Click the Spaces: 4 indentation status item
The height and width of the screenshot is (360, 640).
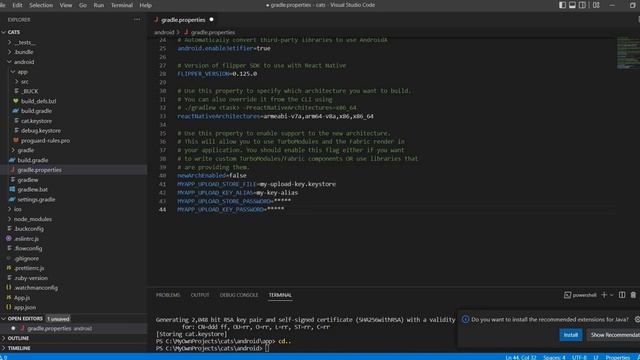click(x=554, y=358)
